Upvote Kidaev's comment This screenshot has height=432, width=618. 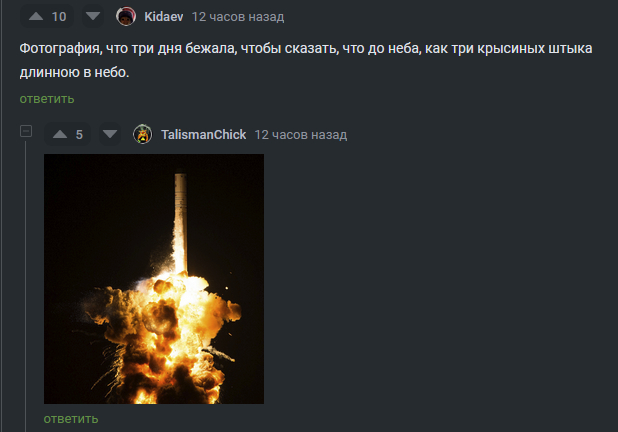point(36,16)
